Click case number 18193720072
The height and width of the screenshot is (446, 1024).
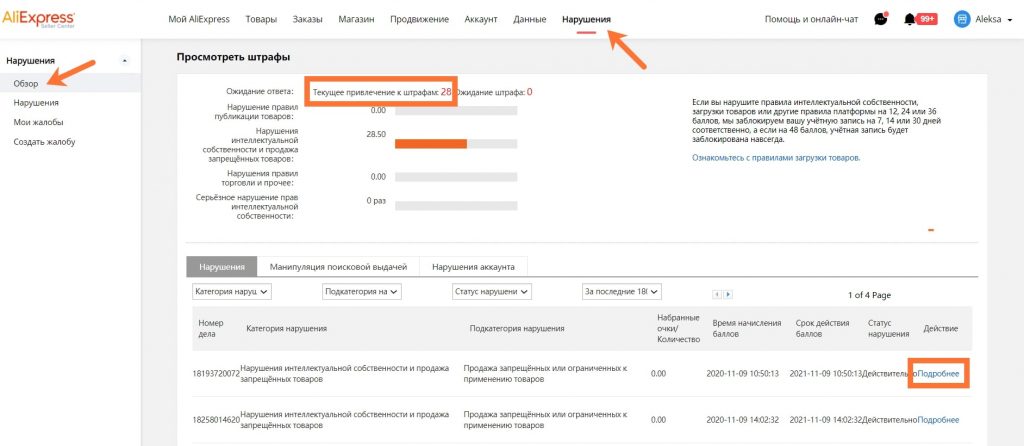pyautogui.click(x=216, y=374)
